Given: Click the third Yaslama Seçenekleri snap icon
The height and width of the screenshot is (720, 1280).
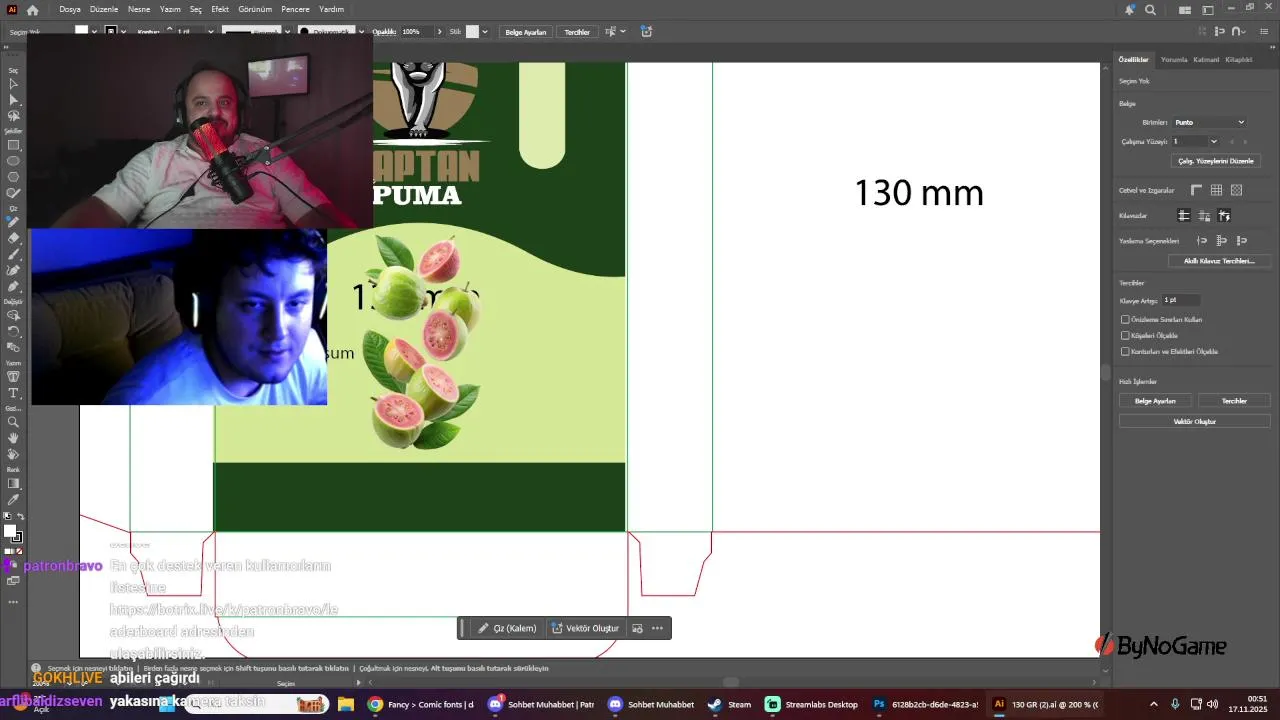Looking at the screenshot, I should click(1242, 241).
